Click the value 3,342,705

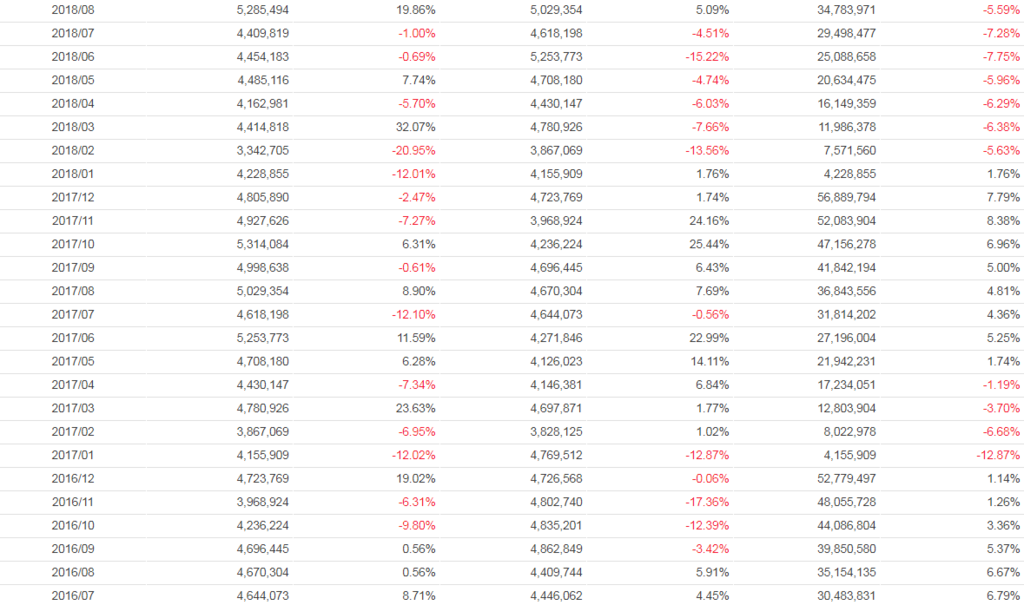(x=263, y=151)
